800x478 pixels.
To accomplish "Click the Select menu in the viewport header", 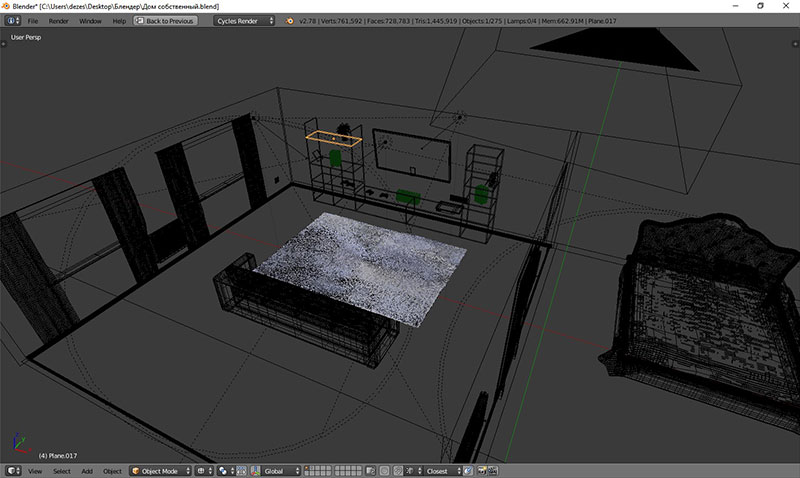I will point(62,470).
